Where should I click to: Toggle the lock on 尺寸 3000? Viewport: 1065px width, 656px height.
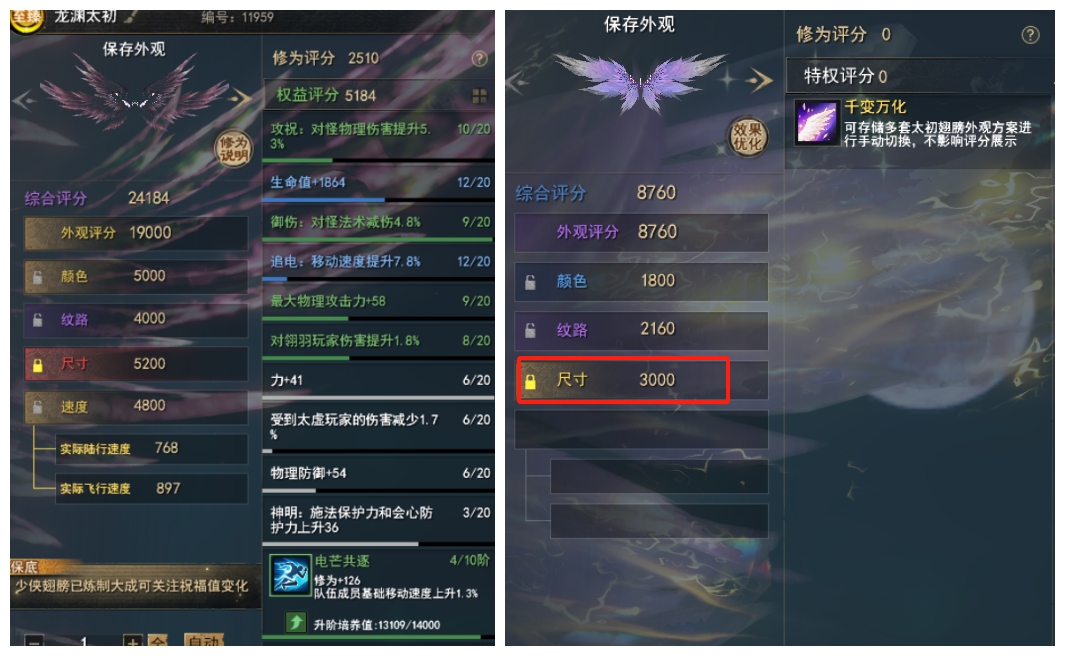click(530, 382)
